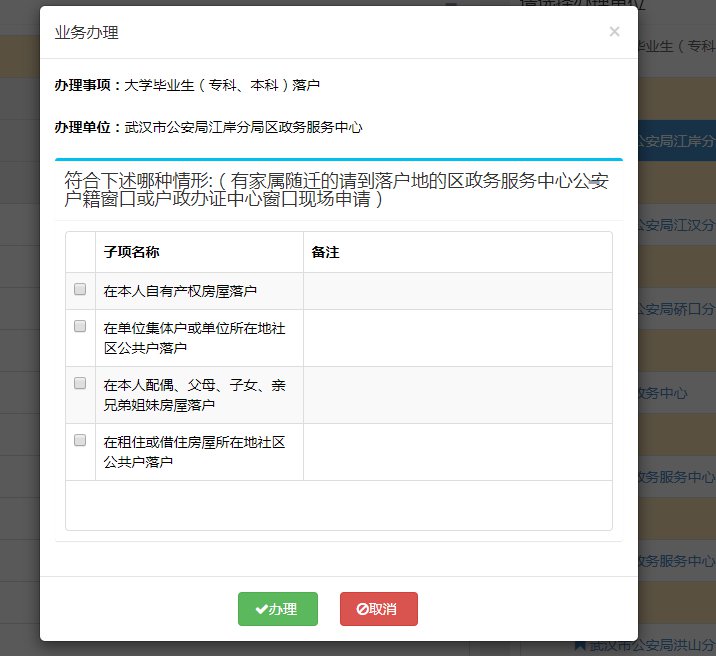Close the 业务办理 dialog with the X
Screen dimensions: 716x656
[x=614, y=31]
